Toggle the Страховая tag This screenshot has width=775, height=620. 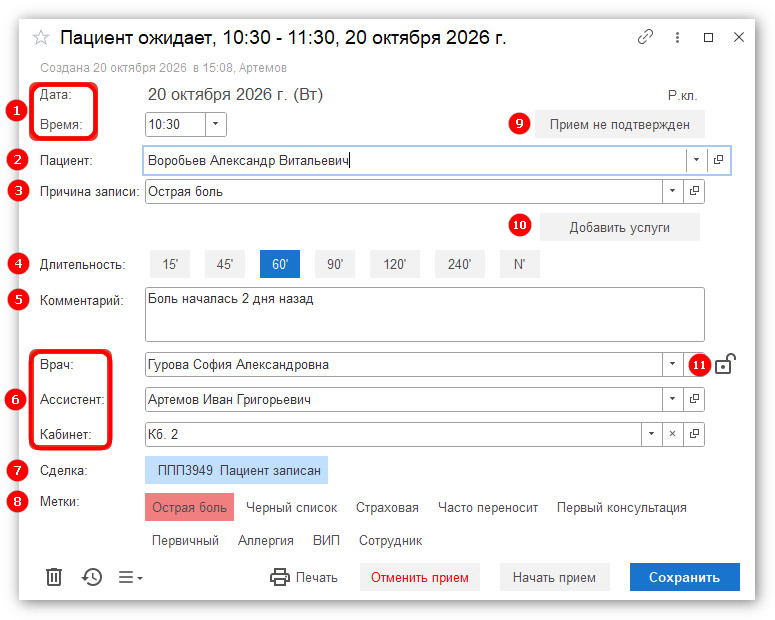point(387,507)
